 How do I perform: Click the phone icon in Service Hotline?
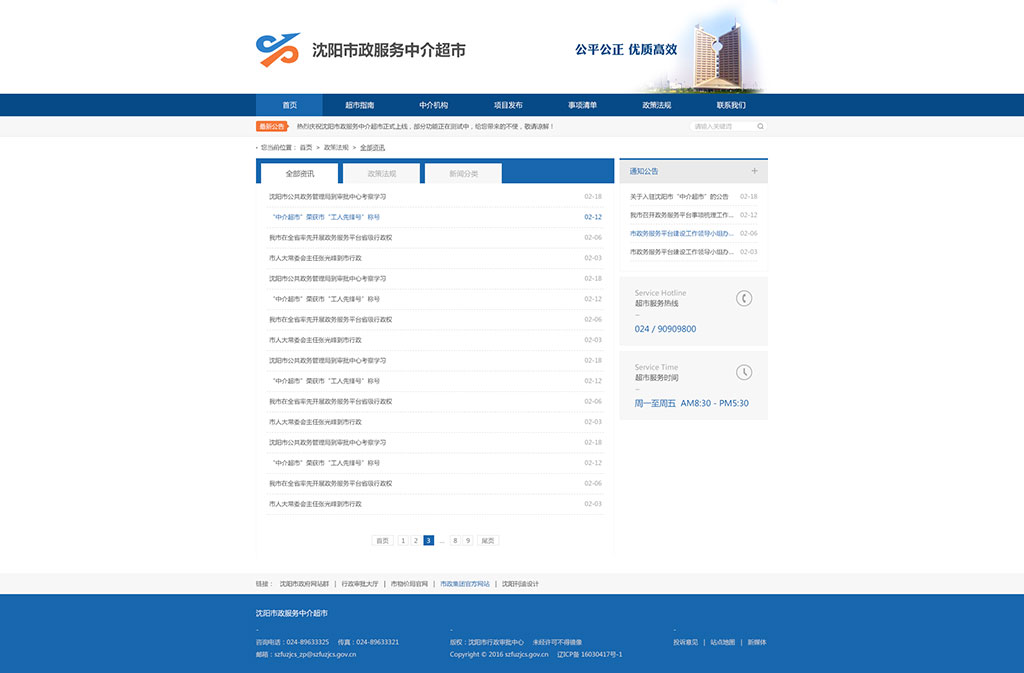pyautogui.click(x=744, y=298)
